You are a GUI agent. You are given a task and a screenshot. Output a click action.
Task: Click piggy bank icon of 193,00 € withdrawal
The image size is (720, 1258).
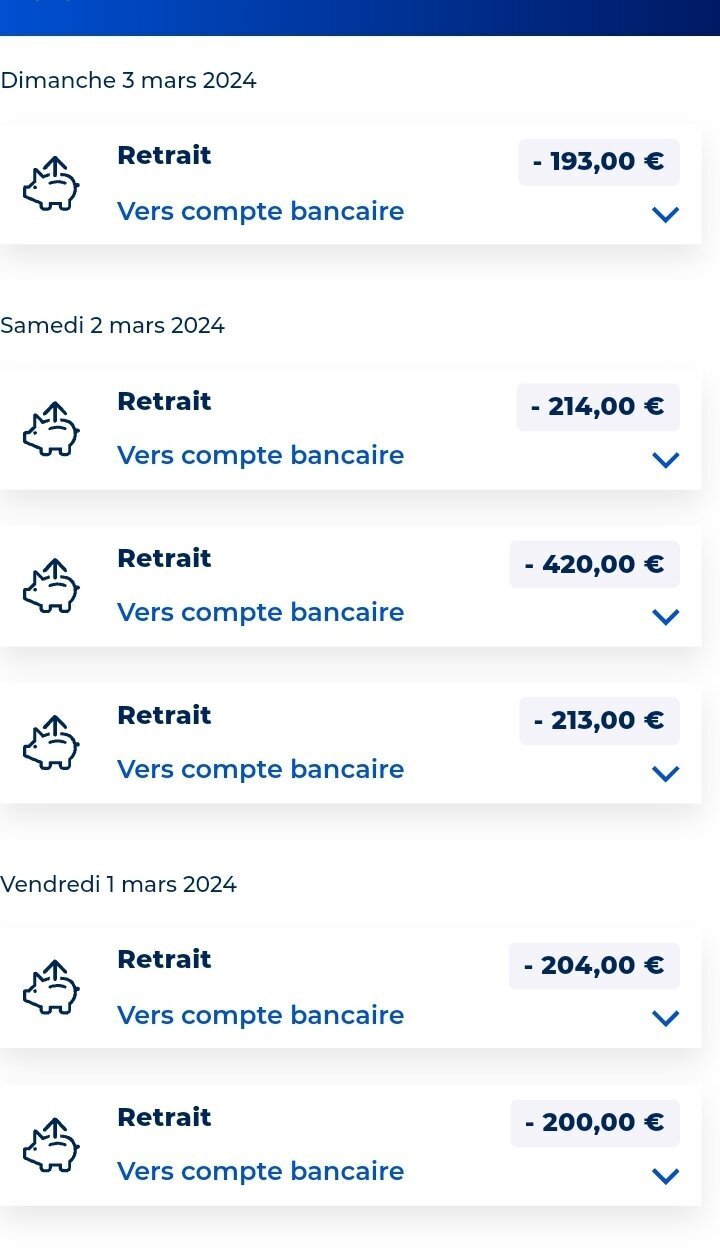pyautogui.click(x=51, y=184)
